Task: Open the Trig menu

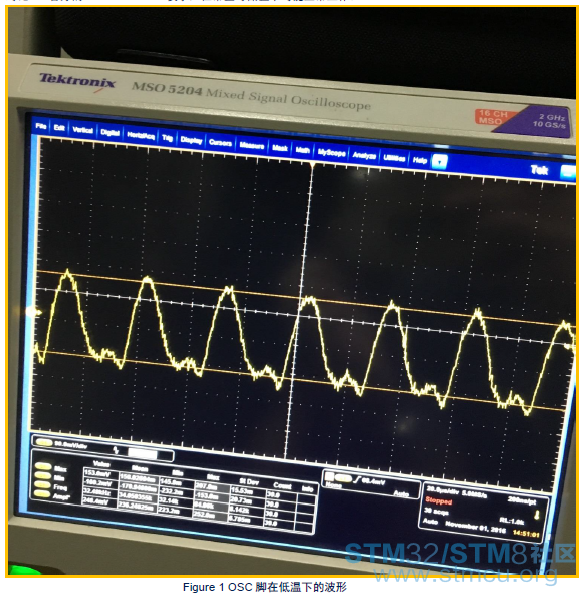Action: pyautogui.click(x=167, y=138)
